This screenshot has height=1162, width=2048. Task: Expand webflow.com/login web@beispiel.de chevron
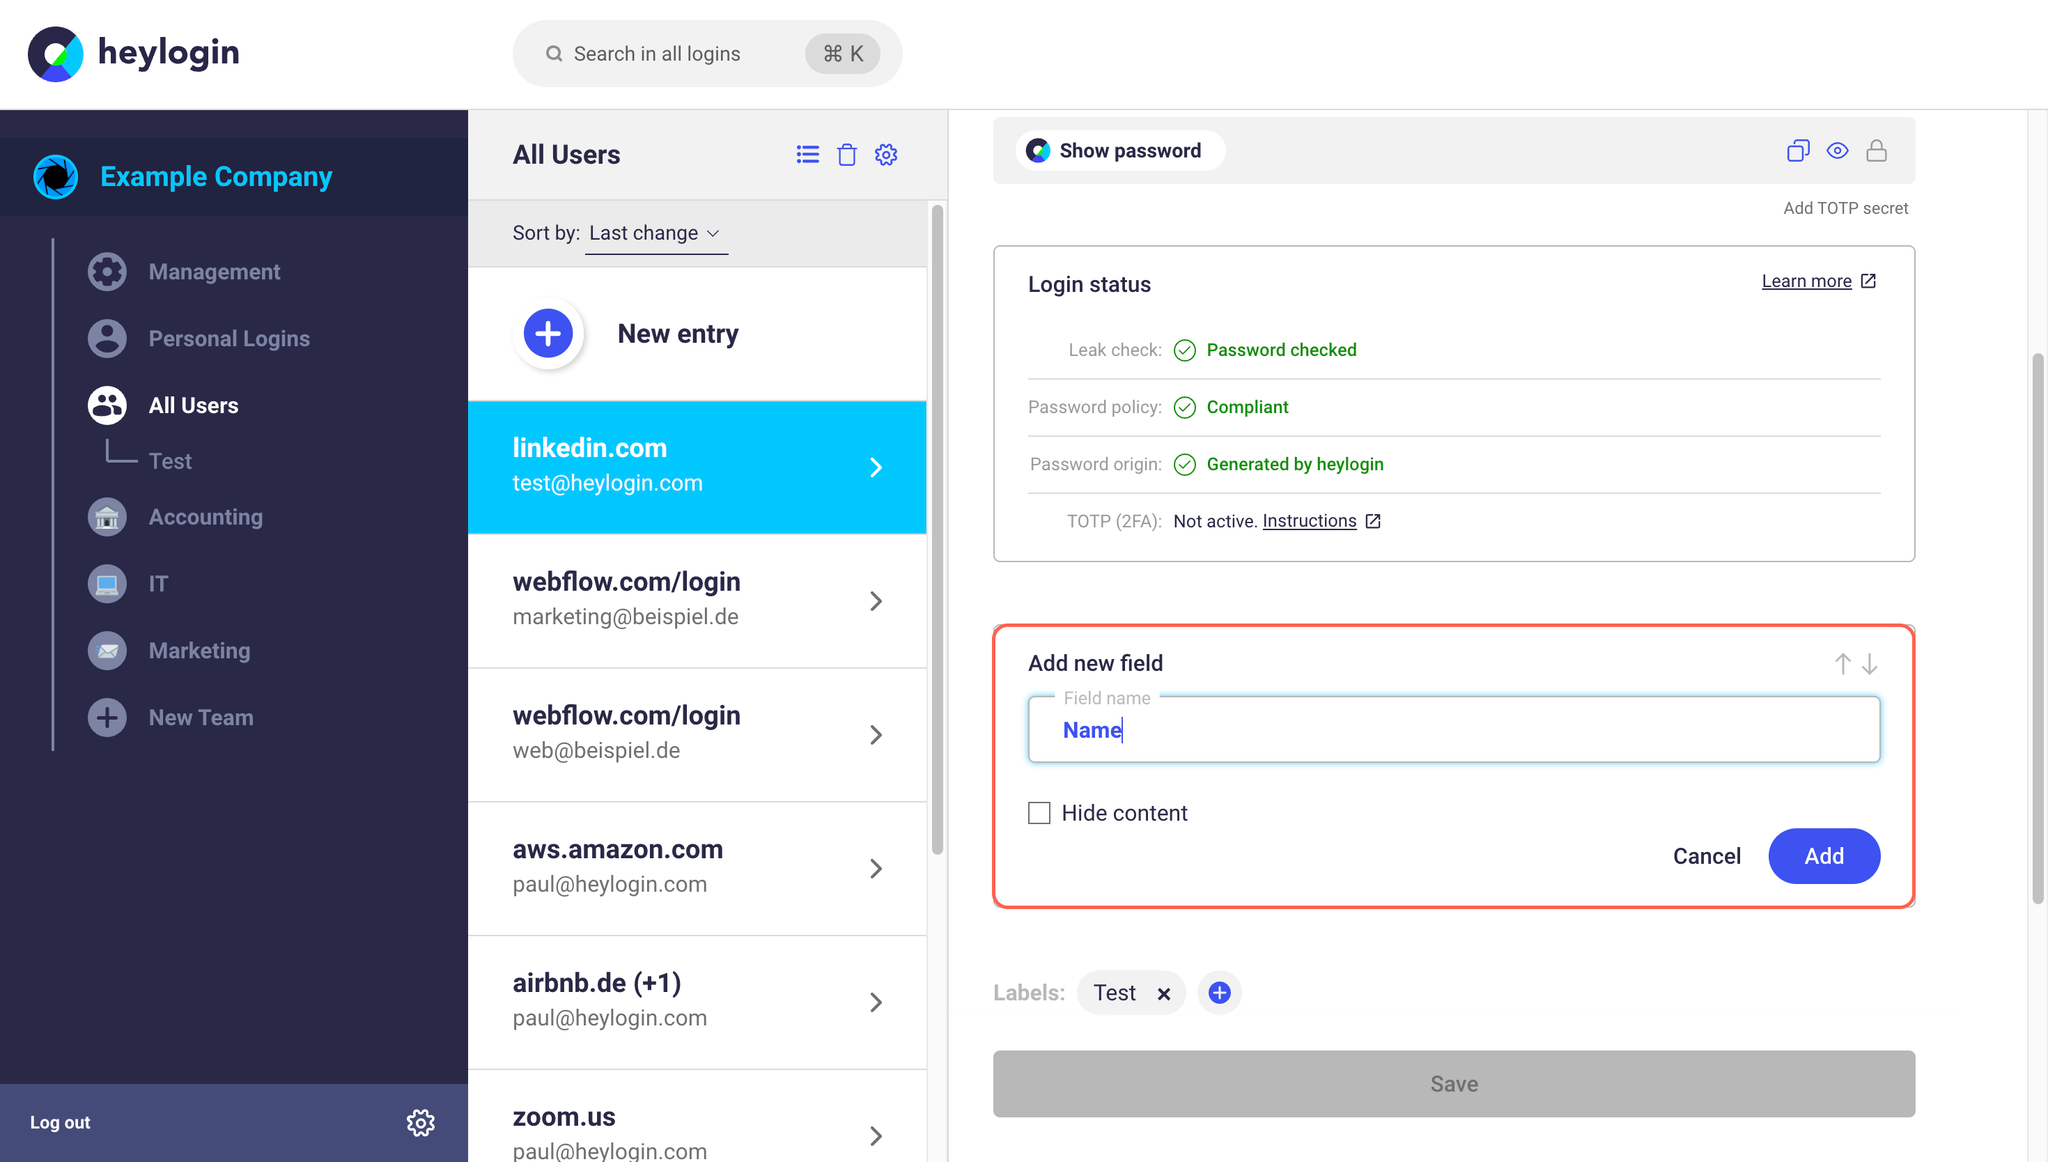coord(876,735)
